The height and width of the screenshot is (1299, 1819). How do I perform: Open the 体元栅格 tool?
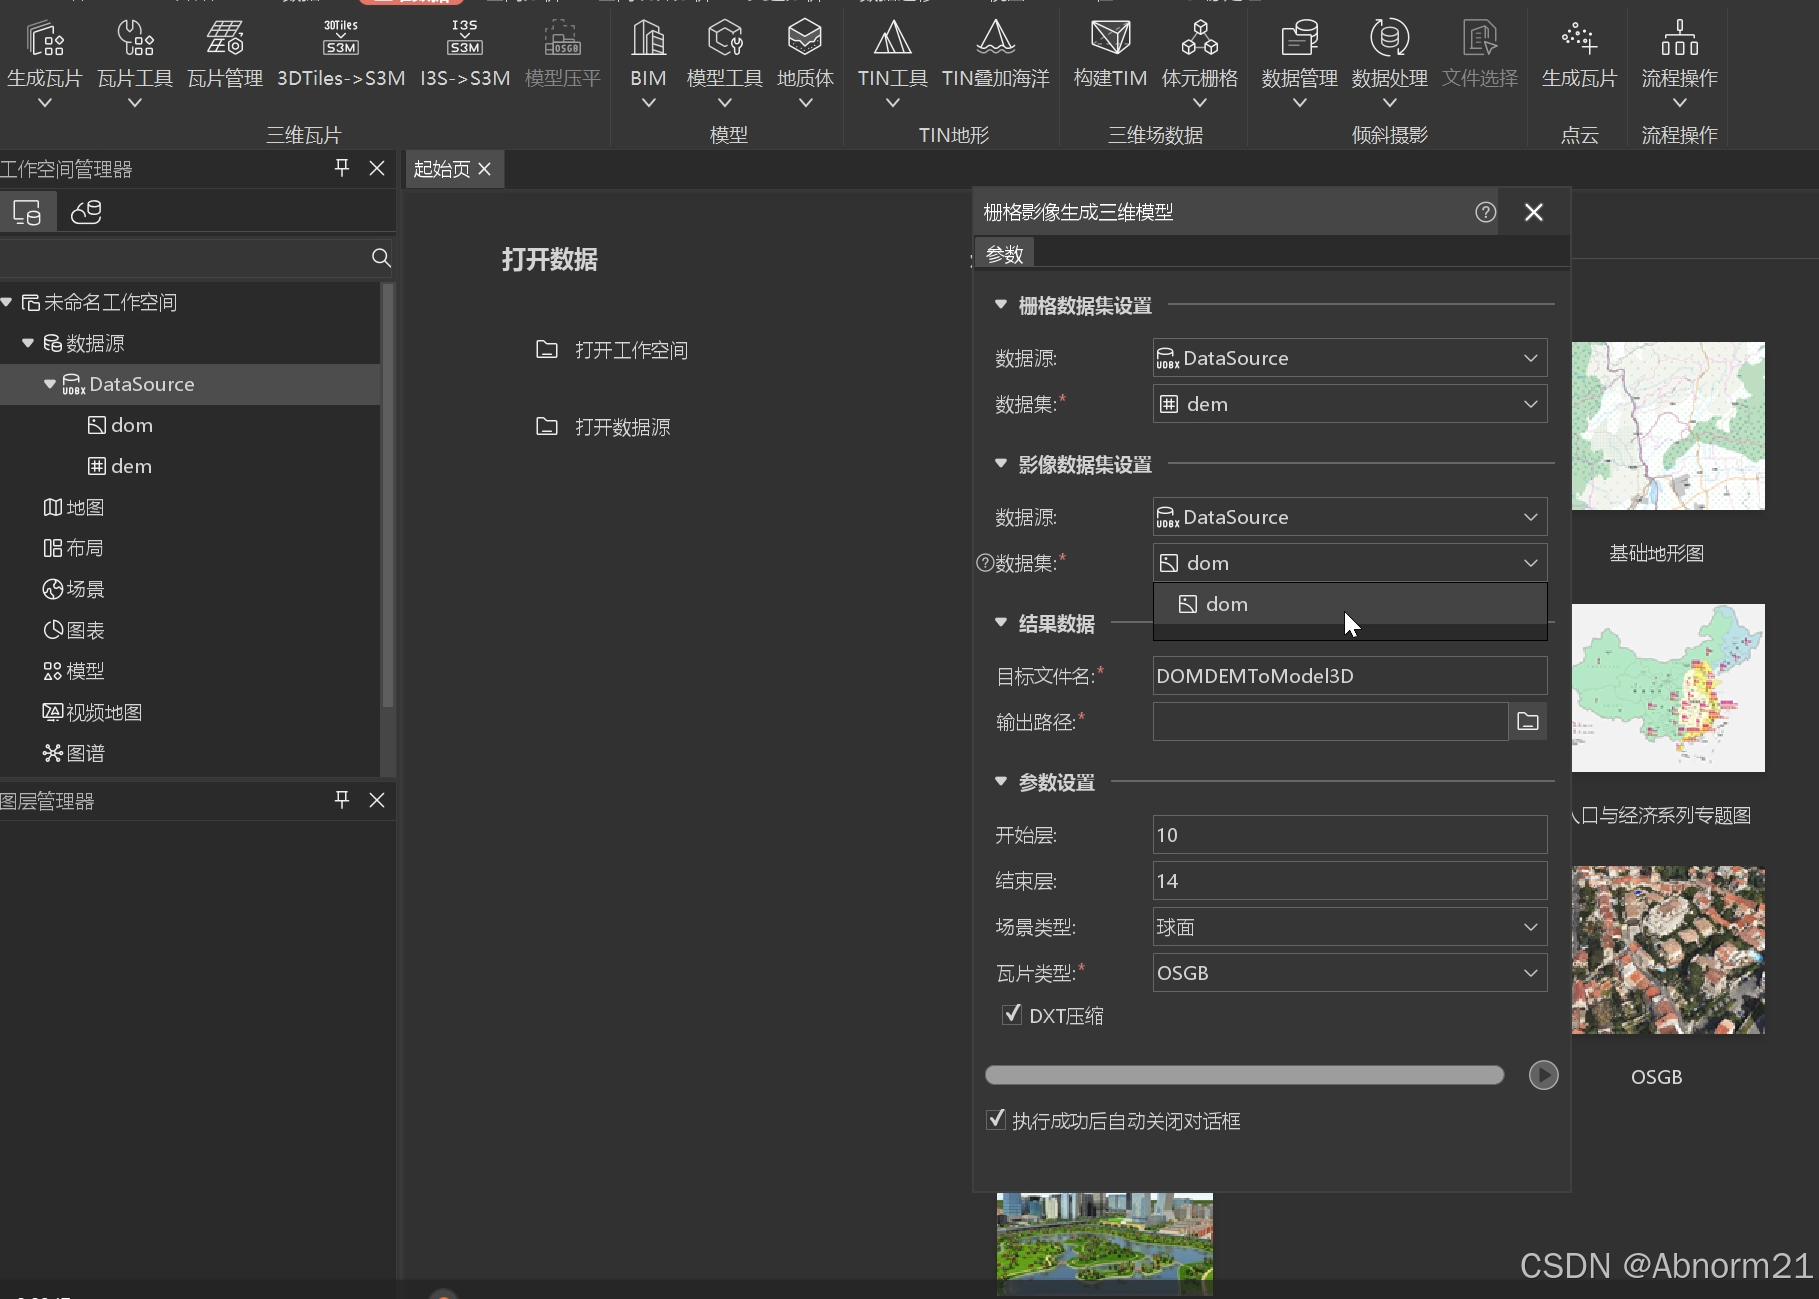(x=1199, y=45)
